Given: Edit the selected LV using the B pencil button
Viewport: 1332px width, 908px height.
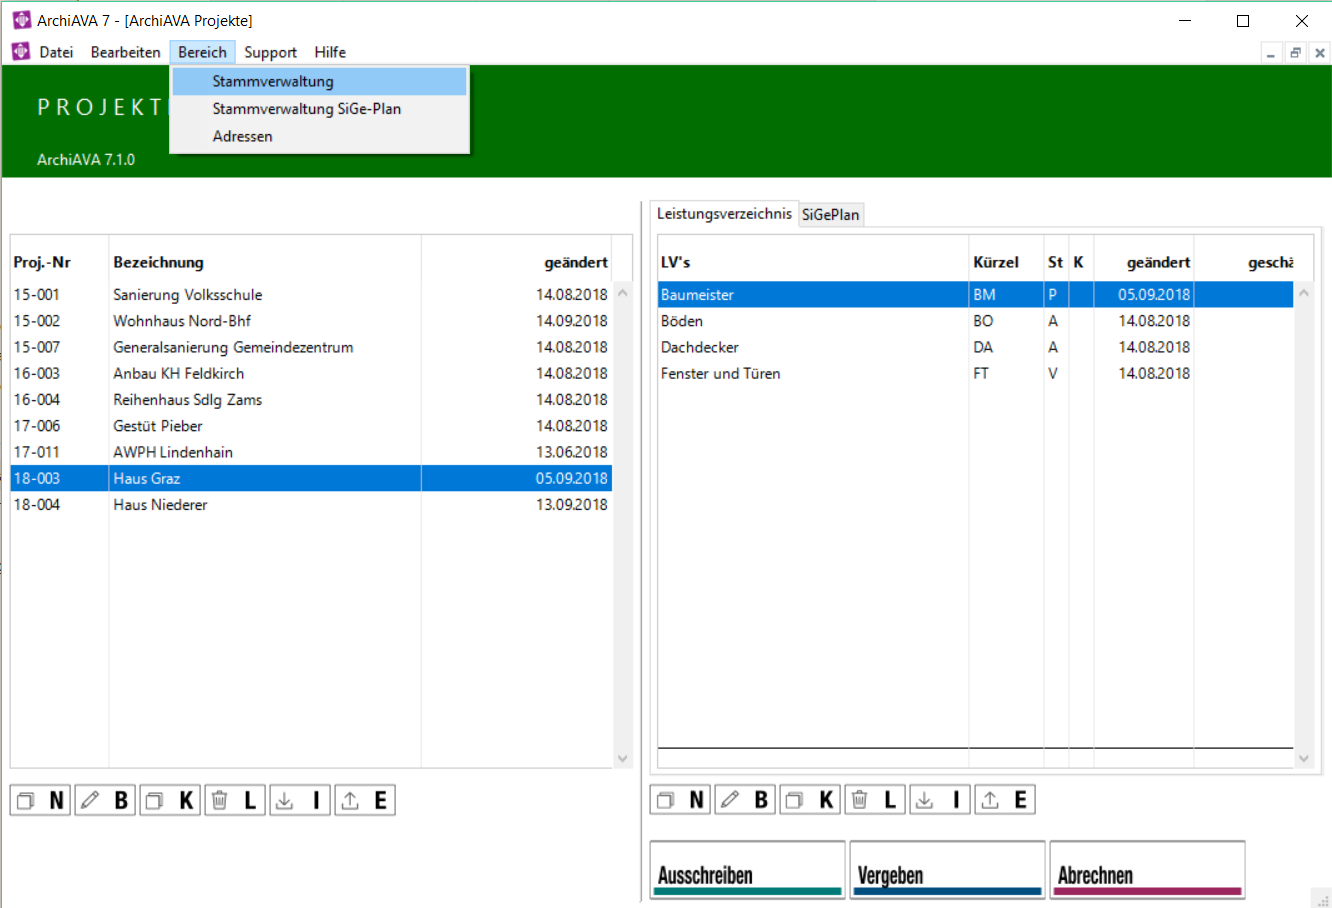Looking at the screenshot, I should [746, 800].
